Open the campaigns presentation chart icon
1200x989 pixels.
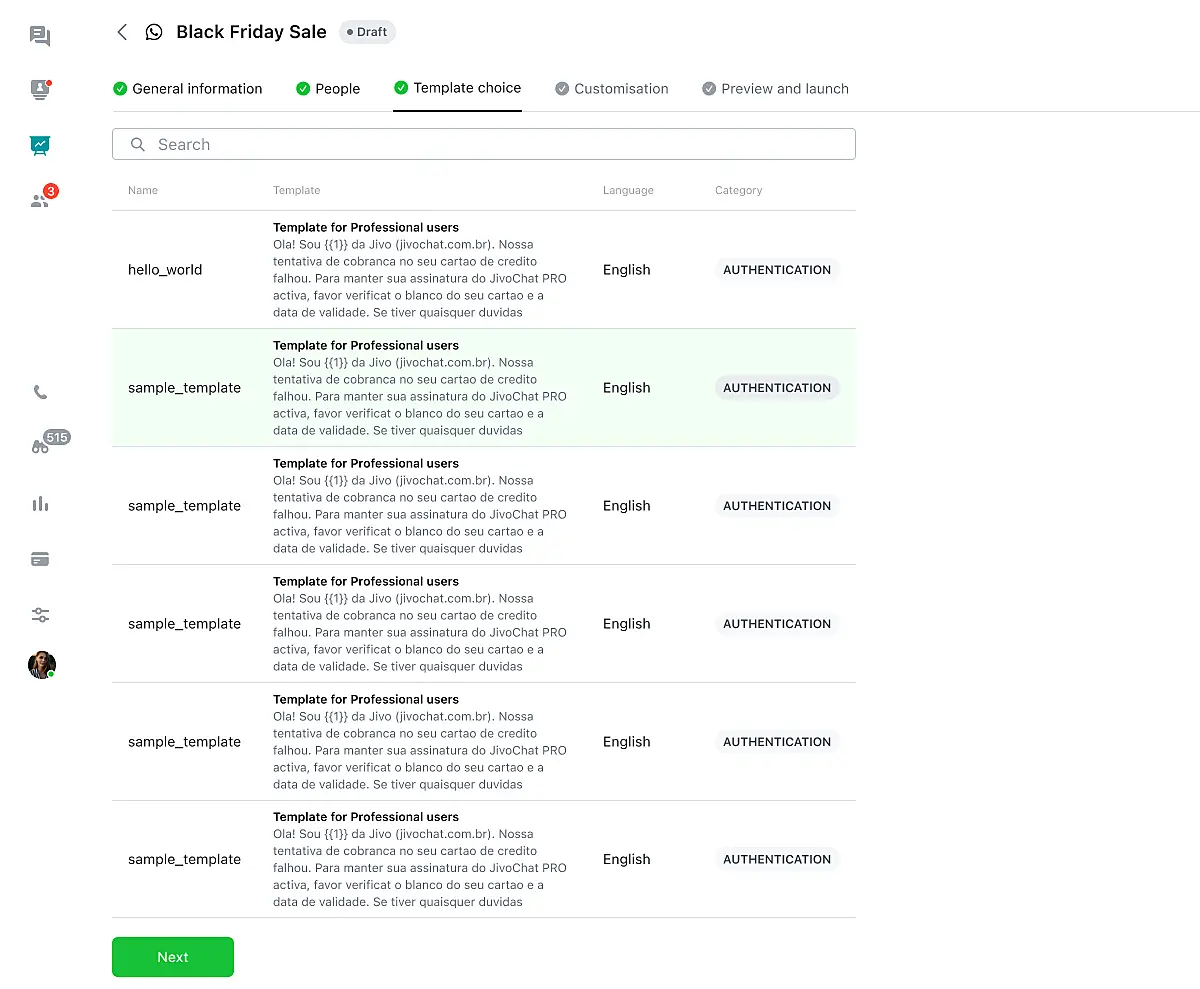pyautogui.click(x=40, y=145)
